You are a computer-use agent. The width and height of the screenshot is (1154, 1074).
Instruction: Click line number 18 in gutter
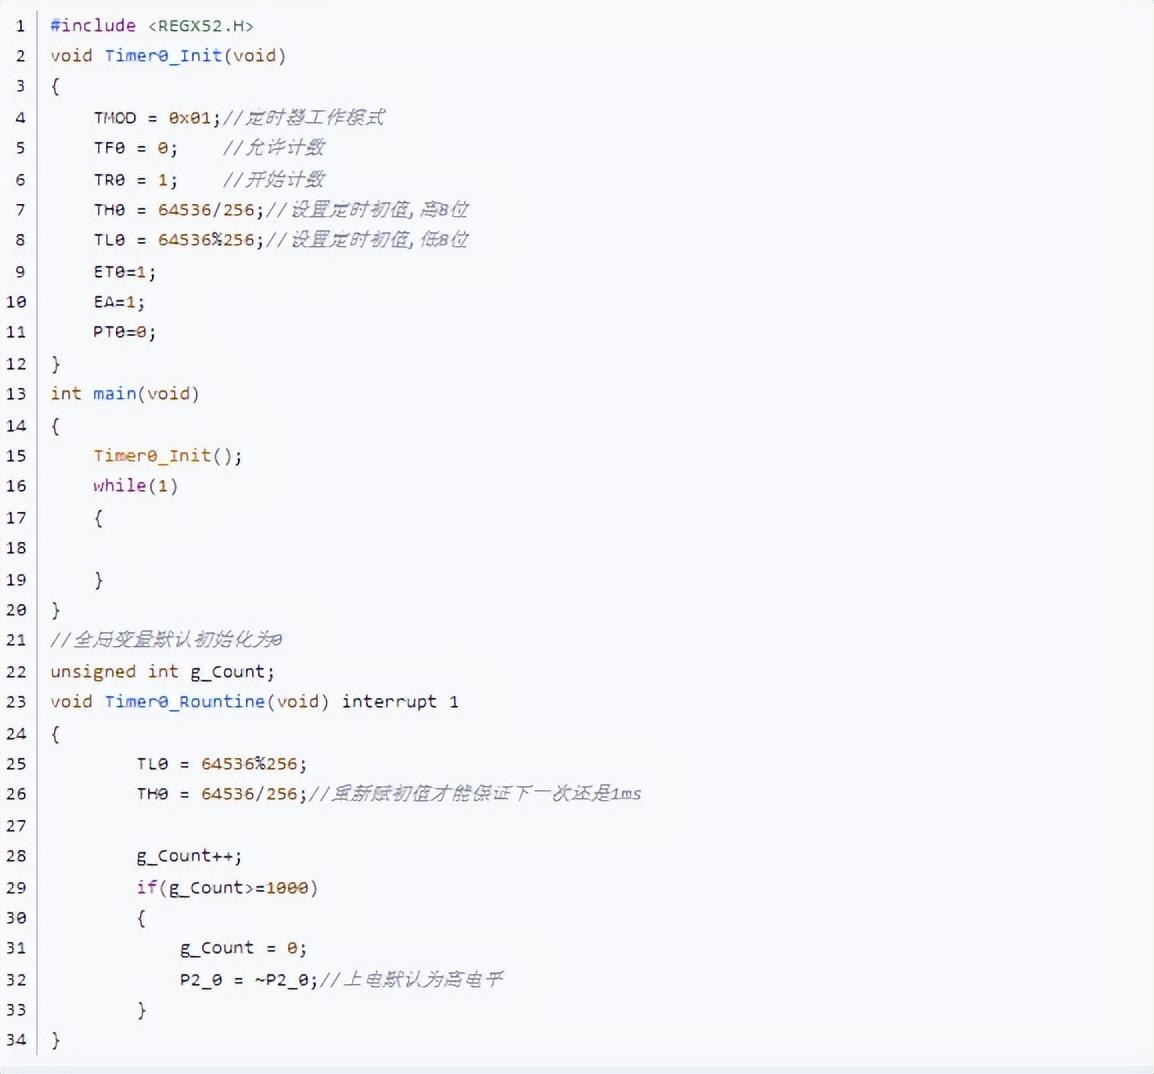click(16, 548)
